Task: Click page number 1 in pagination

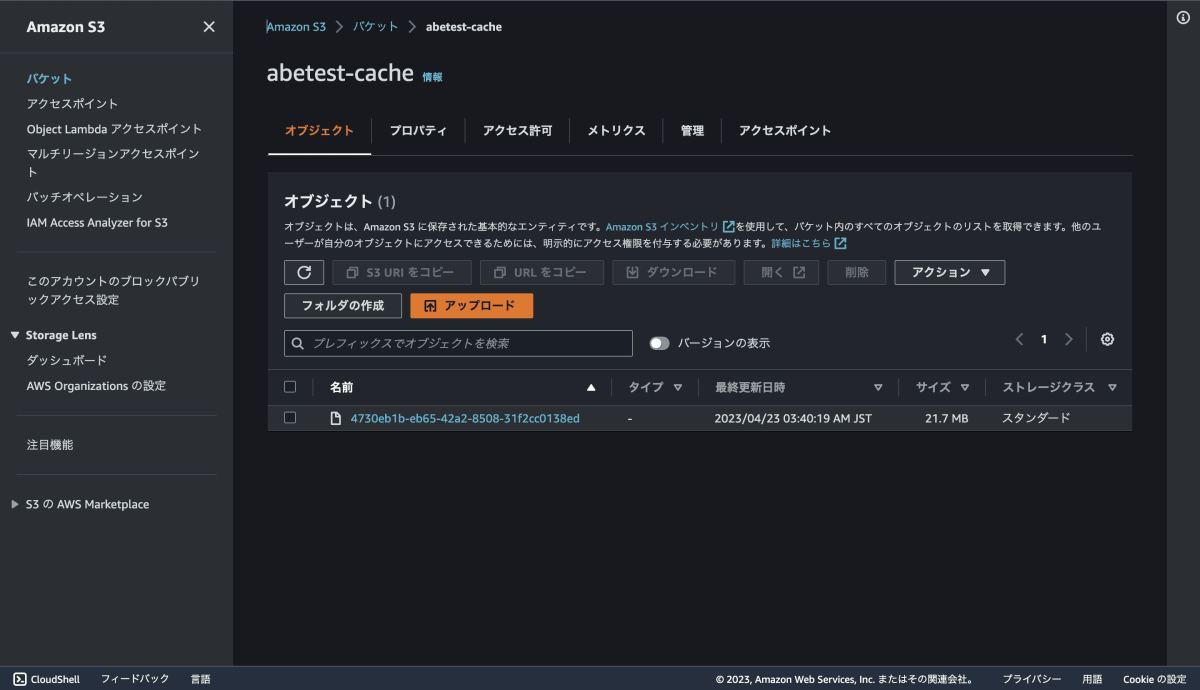Action: [x=1044, y=339]
